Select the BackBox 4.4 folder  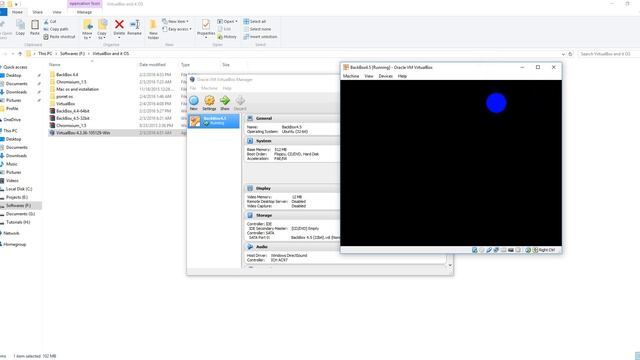click(67, 75)
